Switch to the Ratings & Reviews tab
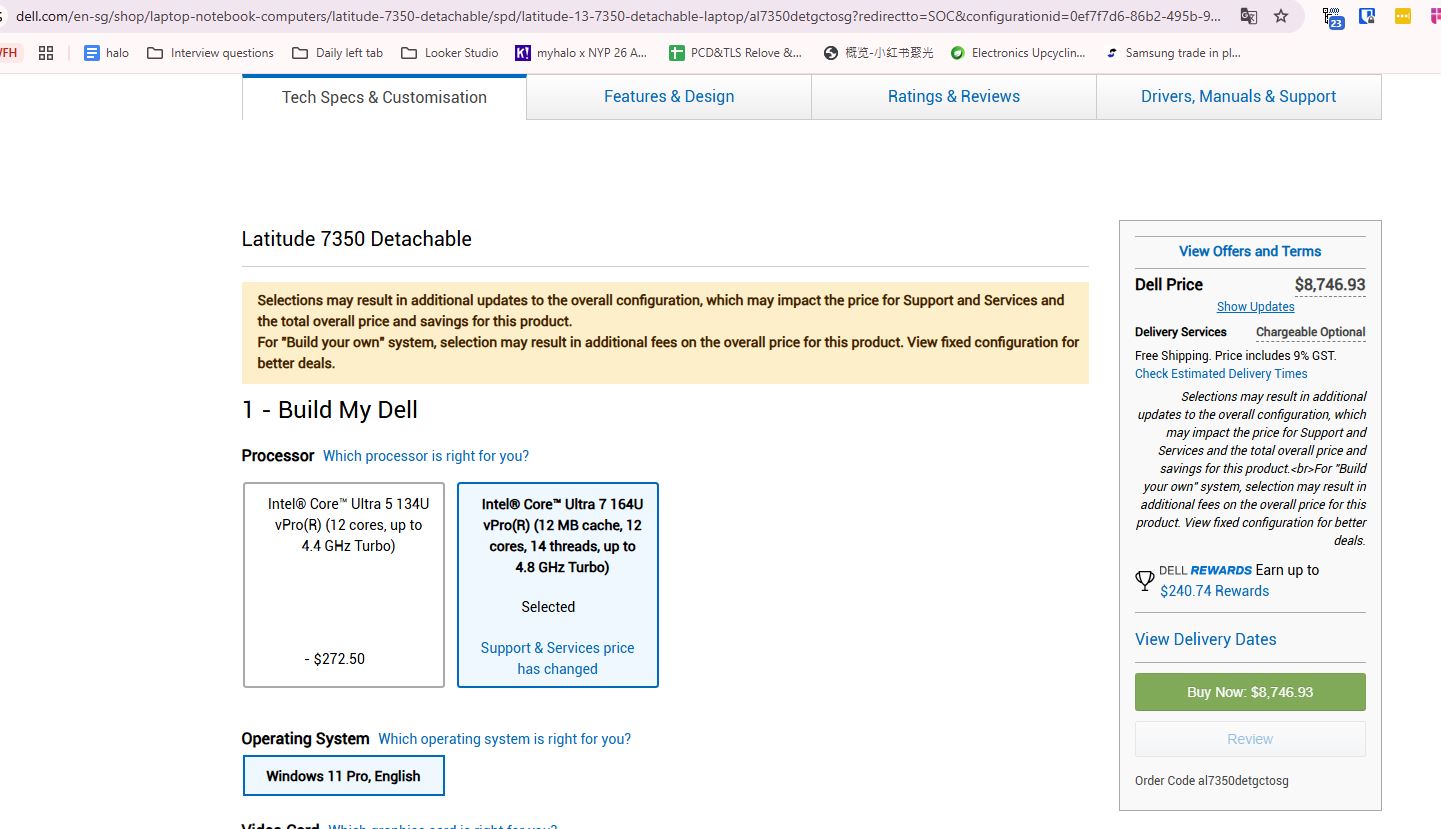 (953, 97)
